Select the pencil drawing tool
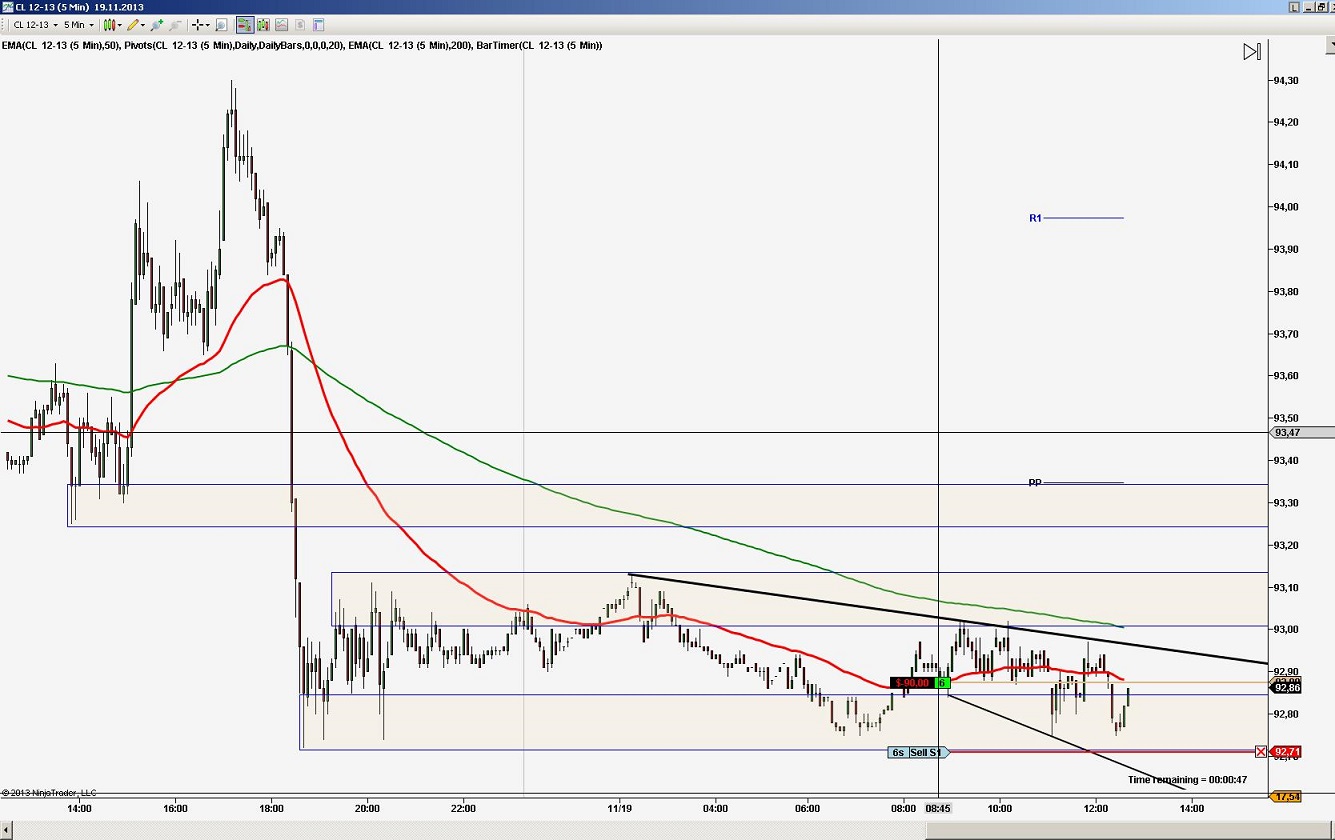Image resolution: width=1335 pixels, height=840 pixels. [x=132, y=25]
